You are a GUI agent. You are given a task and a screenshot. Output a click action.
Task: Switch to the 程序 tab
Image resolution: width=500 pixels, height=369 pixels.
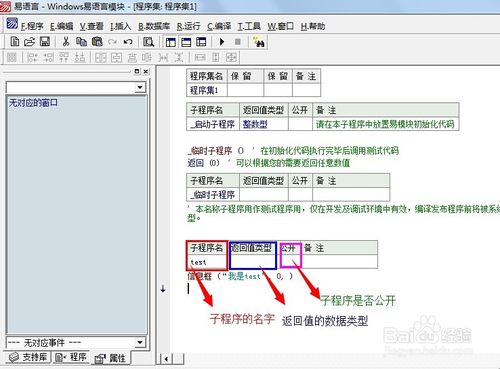71,357
